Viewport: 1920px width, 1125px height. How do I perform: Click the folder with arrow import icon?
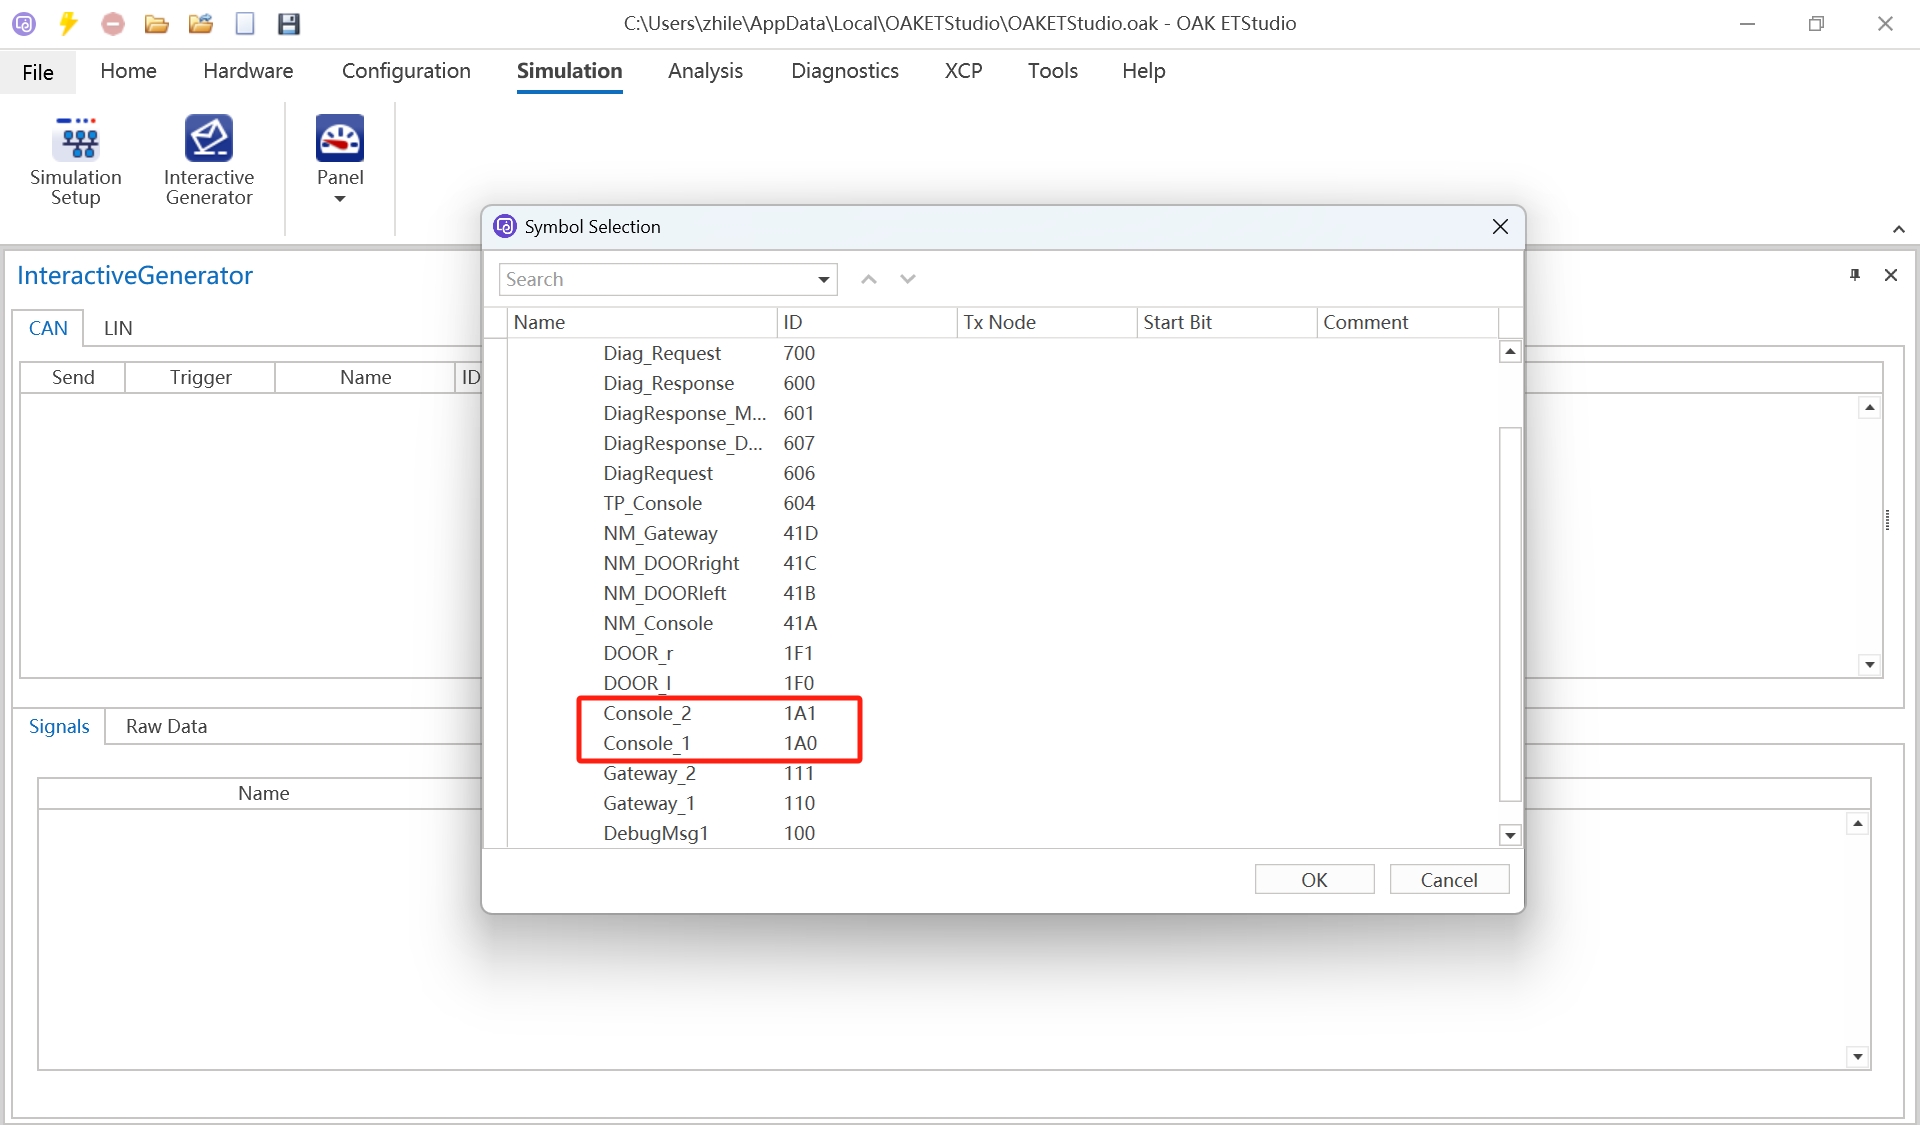(201, 23)
